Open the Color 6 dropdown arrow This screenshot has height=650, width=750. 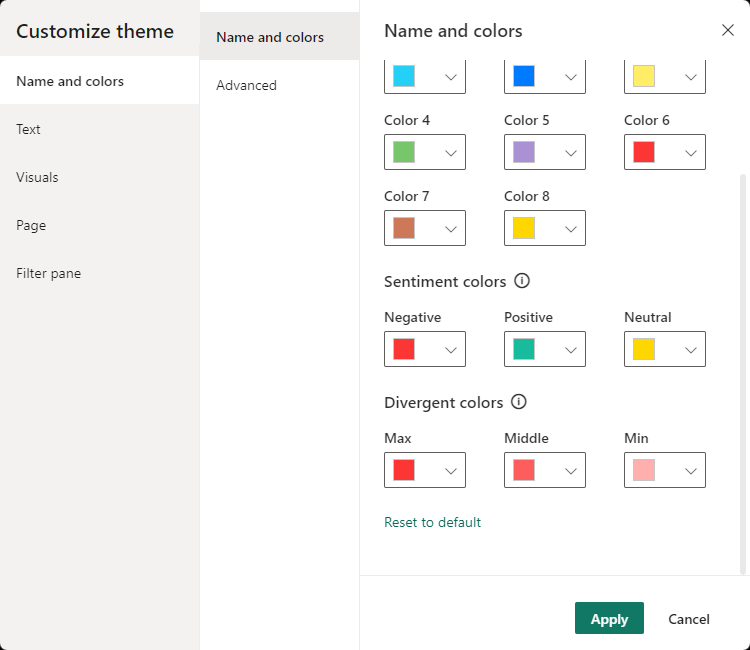coord(691,152)
